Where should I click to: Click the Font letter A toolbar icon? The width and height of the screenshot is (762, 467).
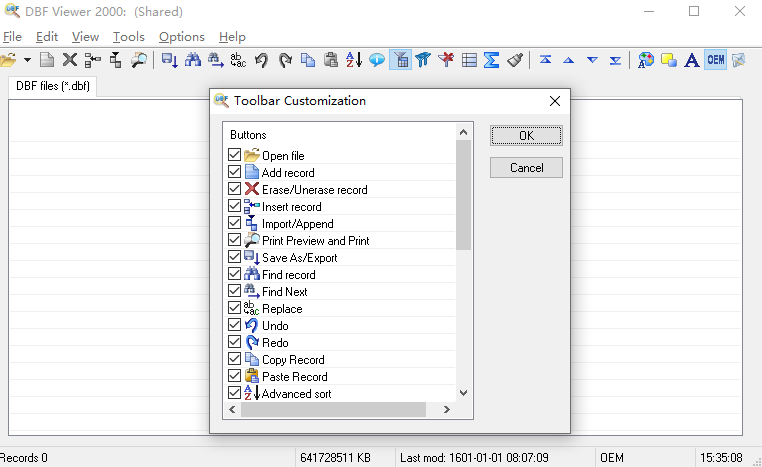pyautogui.click(x=691, y=60)
